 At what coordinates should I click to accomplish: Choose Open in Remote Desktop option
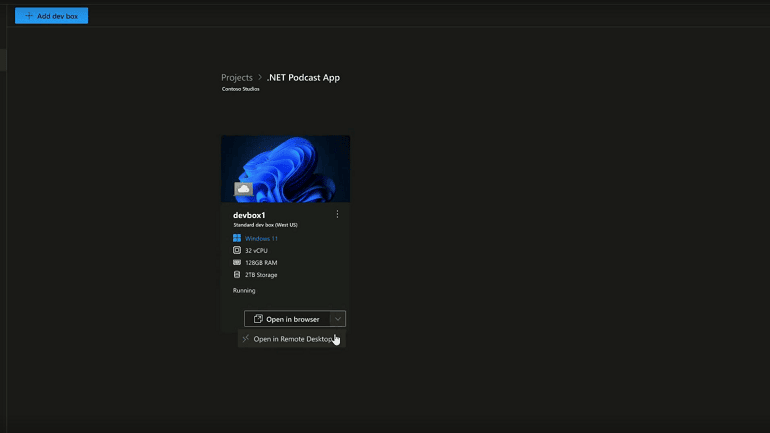pyautogui.click(x=292, y=339)
